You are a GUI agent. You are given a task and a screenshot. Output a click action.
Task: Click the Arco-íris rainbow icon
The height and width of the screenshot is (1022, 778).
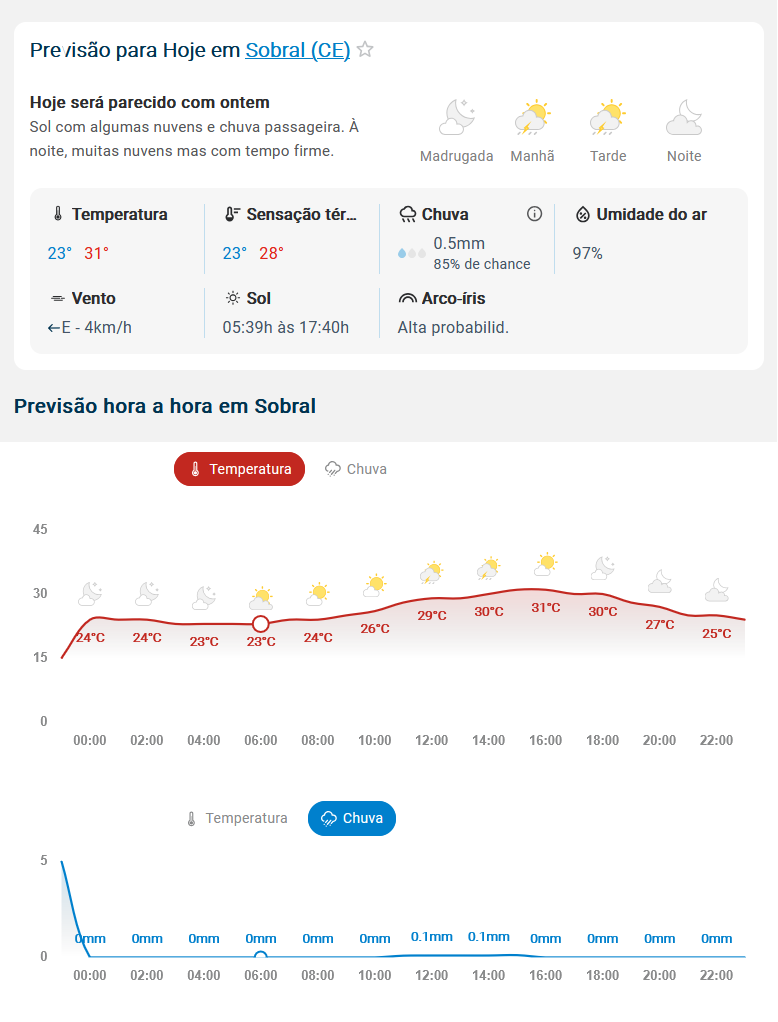[407, 299]
